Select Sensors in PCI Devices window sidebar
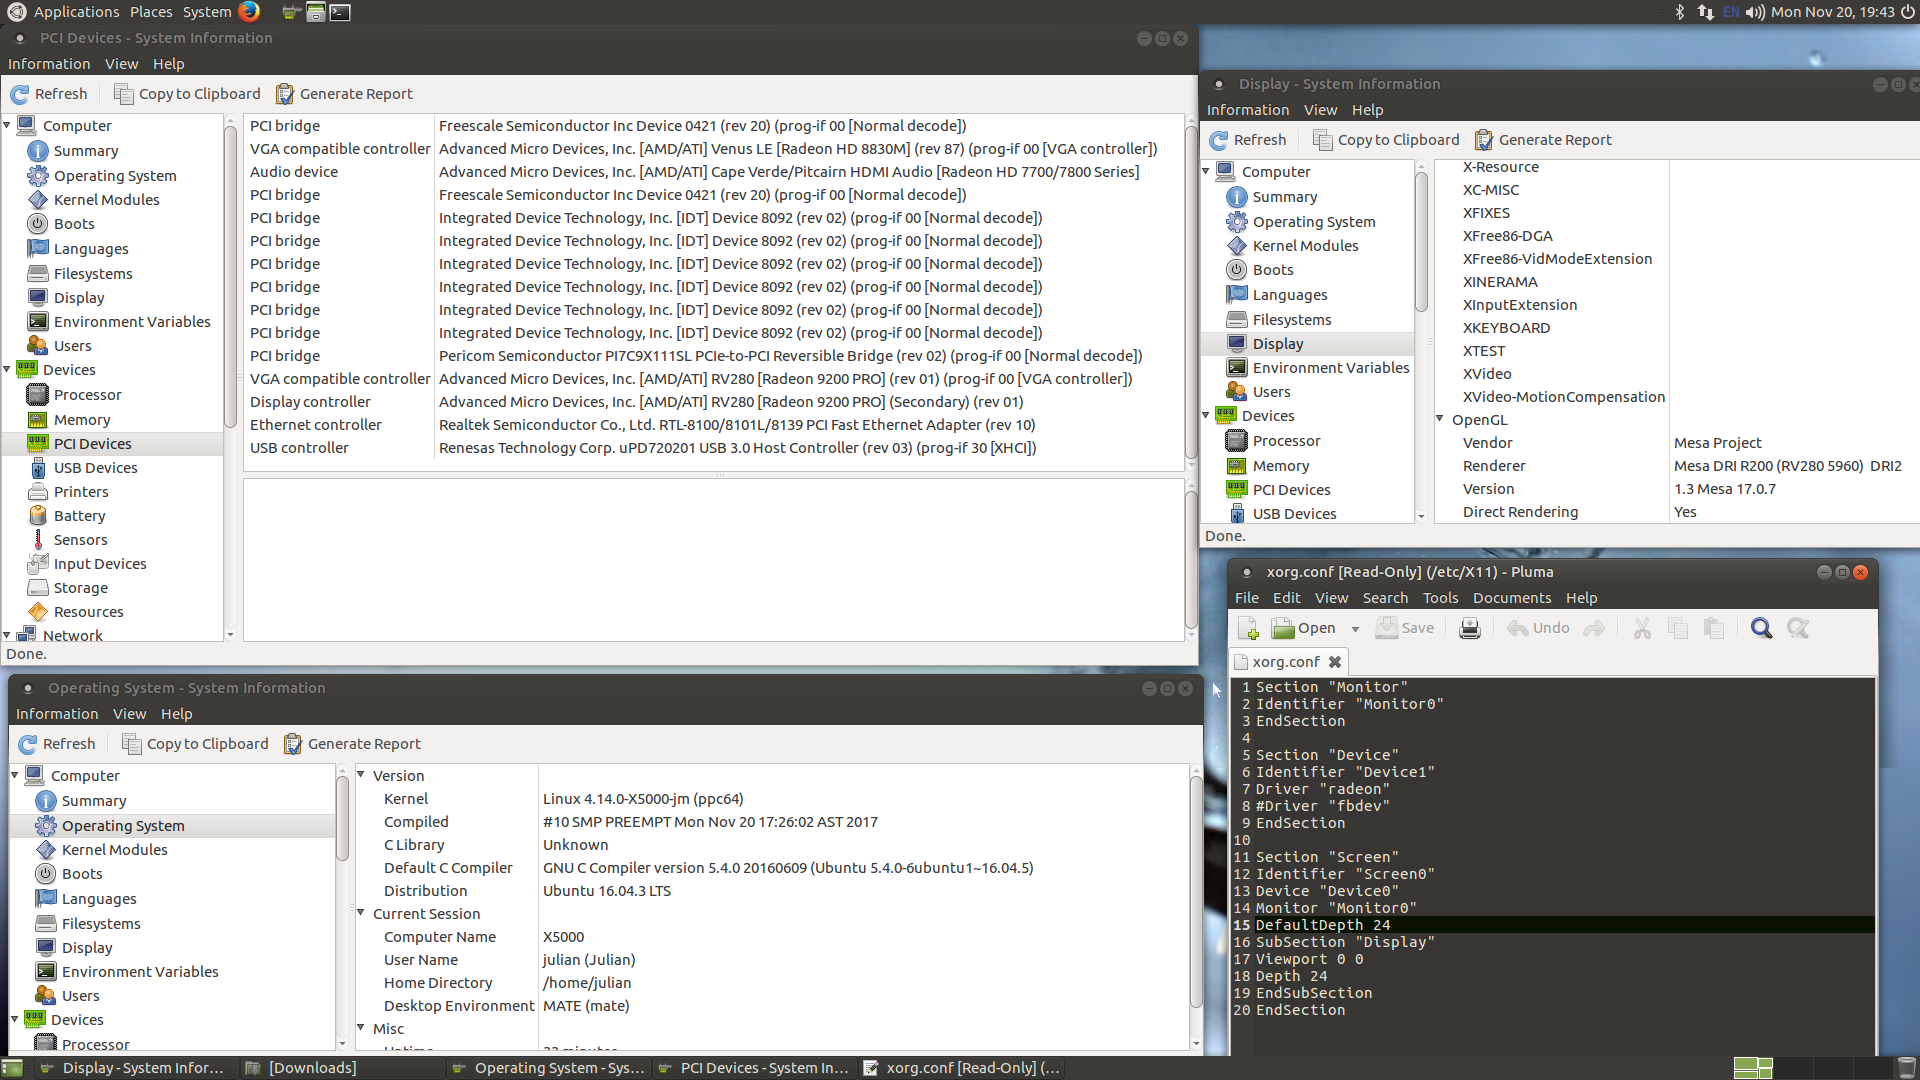Screen dimensions: 1920x1080 [x=80, y=540]
